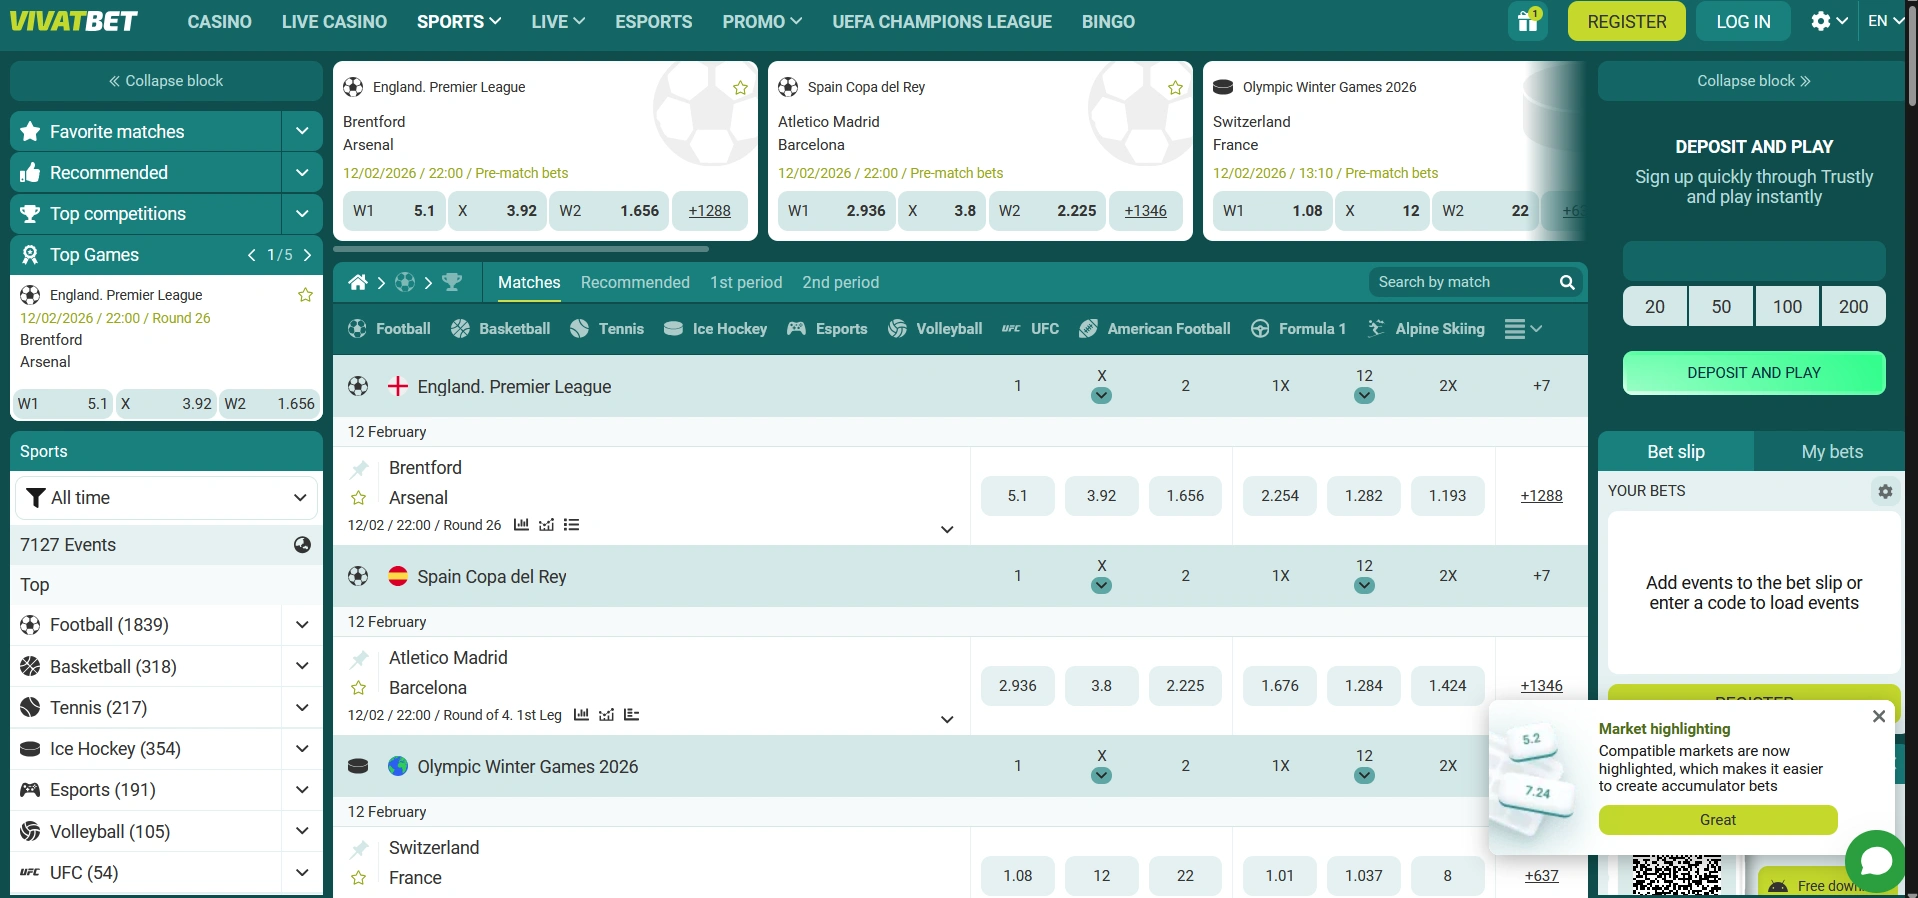Close the Market highlighting popup
This screenshot has height=898, width=1918.
pyautogui.click(x=1879, y=716)
